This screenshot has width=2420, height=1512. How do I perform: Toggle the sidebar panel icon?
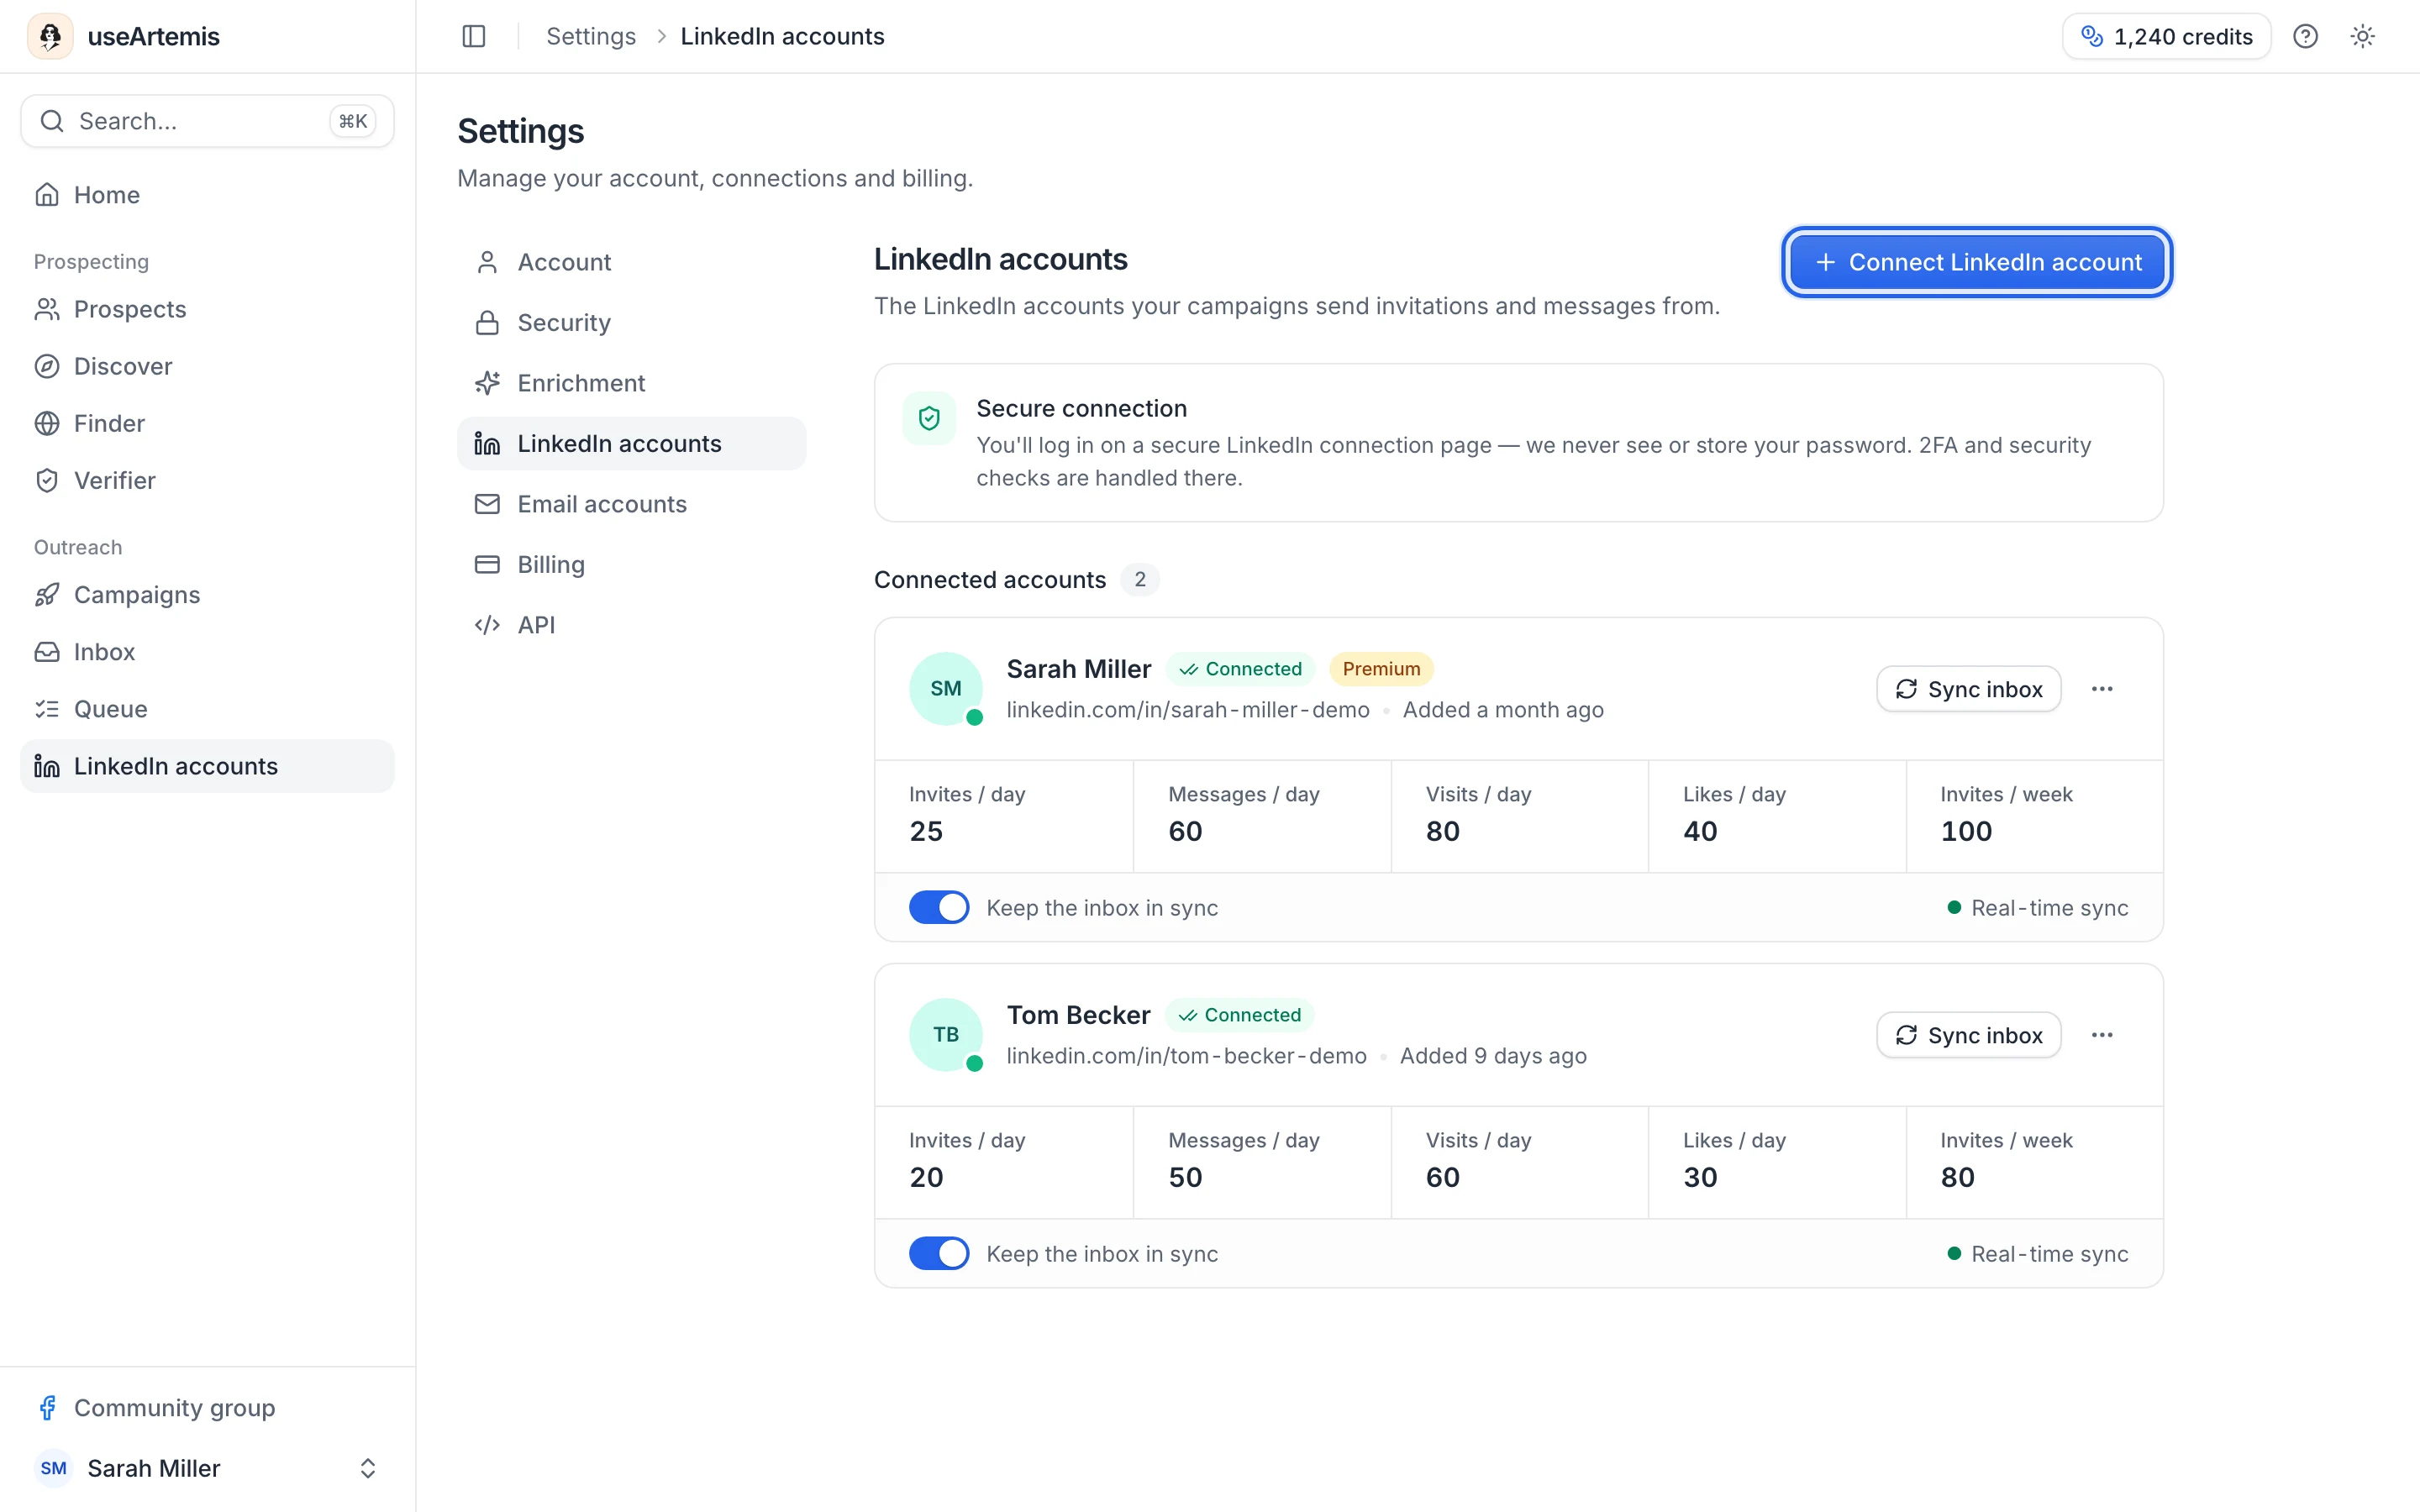pos(474,36)
